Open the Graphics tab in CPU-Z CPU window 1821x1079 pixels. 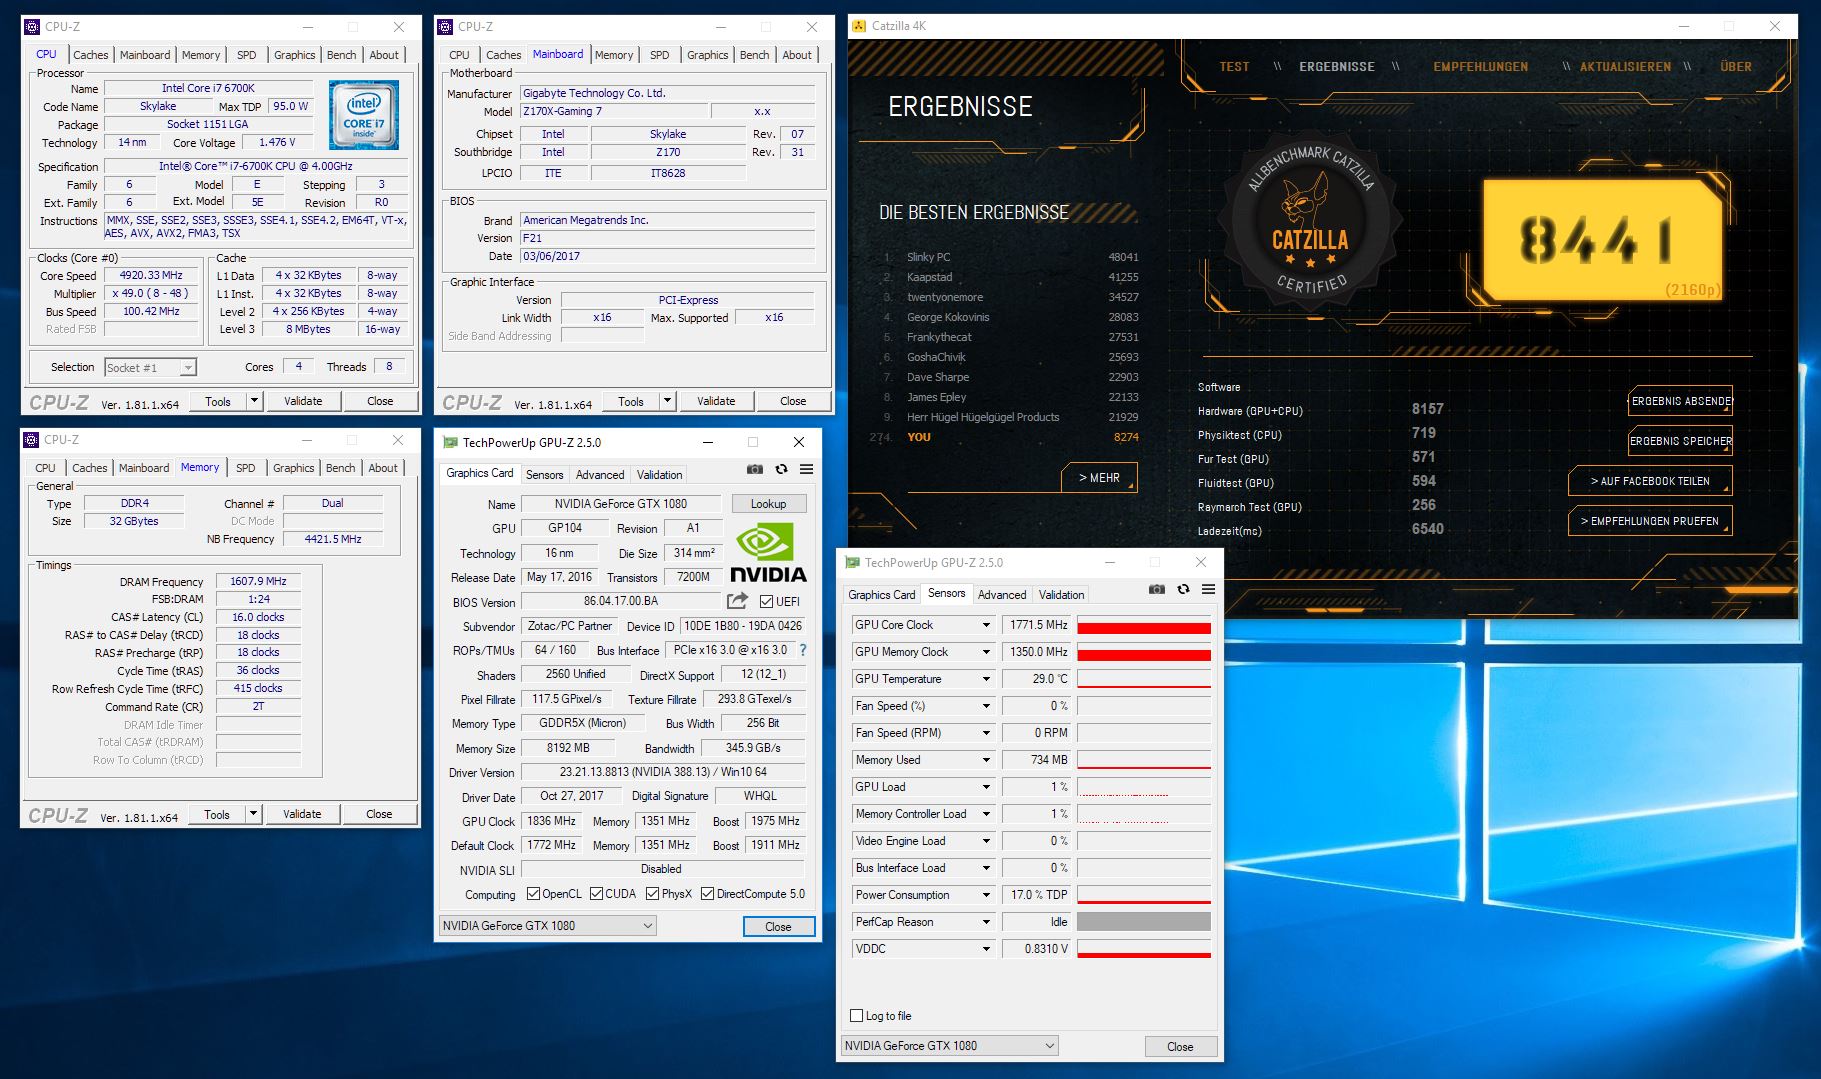294,55
